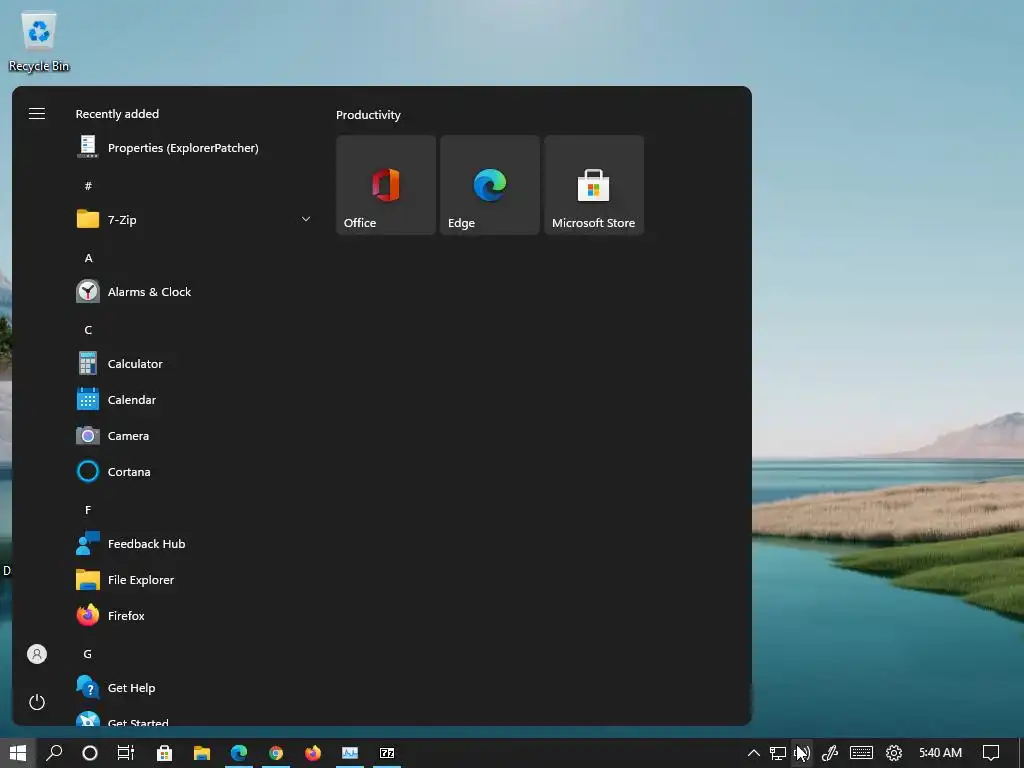Switch to Chrome on the taskbar
1024x768 pixels.
click(276, 753)
